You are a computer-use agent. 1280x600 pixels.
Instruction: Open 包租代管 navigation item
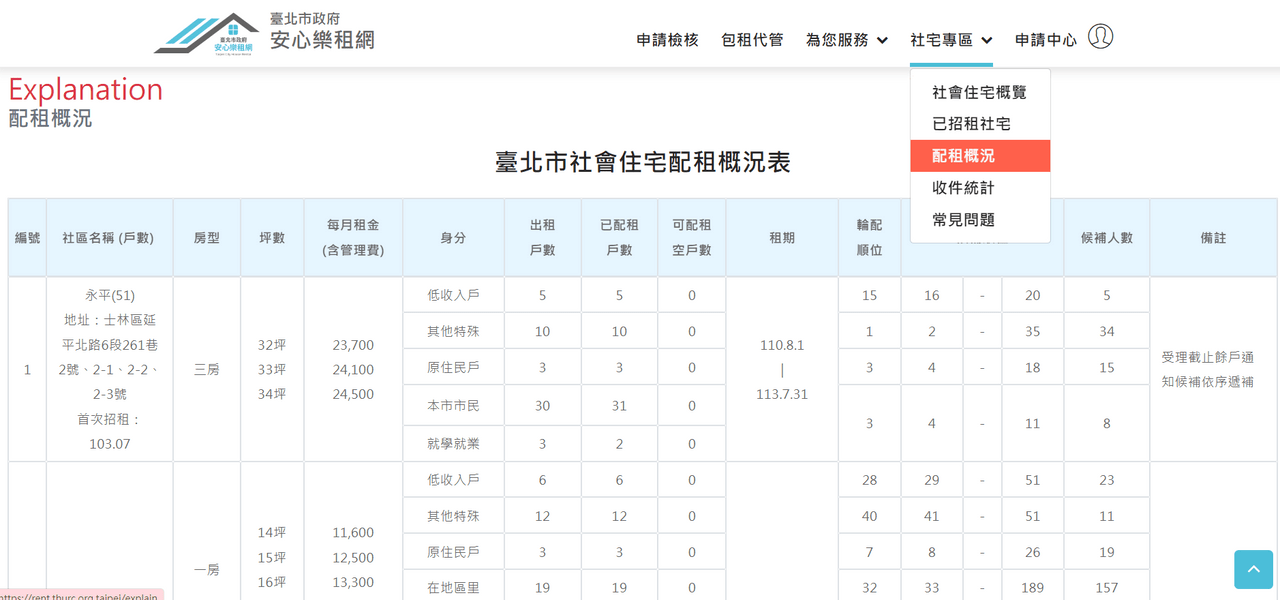(x=752, y=40)
